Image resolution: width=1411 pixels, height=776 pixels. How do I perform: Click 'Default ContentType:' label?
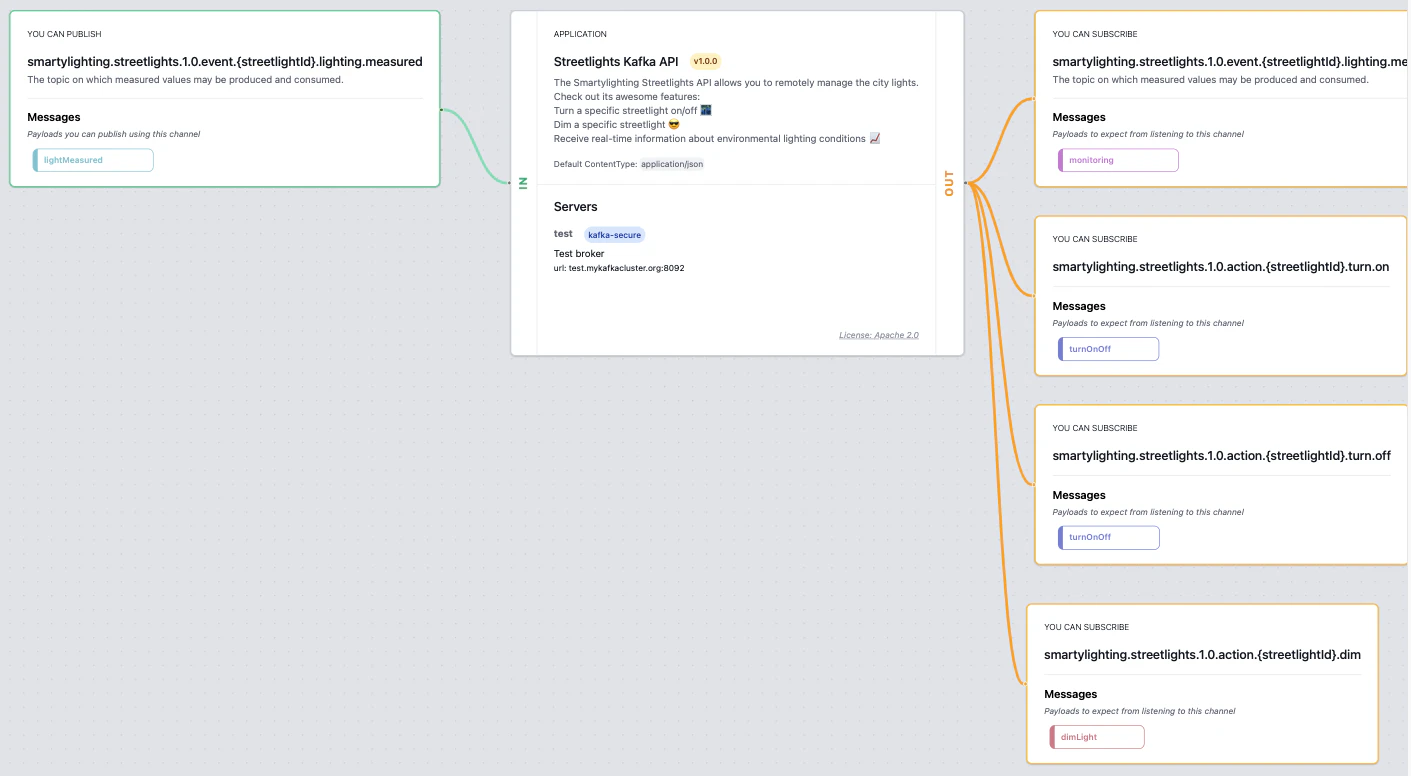pos(595,164)
